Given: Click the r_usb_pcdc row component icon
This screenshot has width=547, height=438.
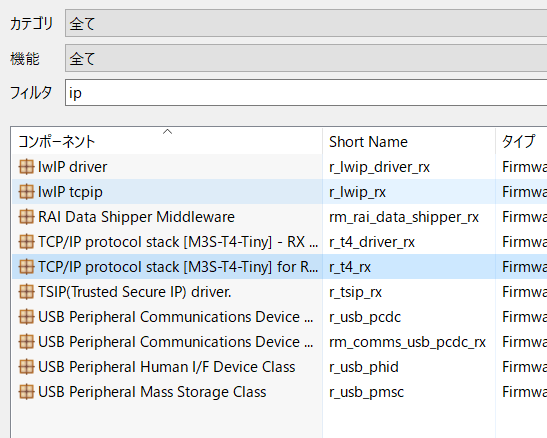Looking at the screenshot, I should pos(27,317).
